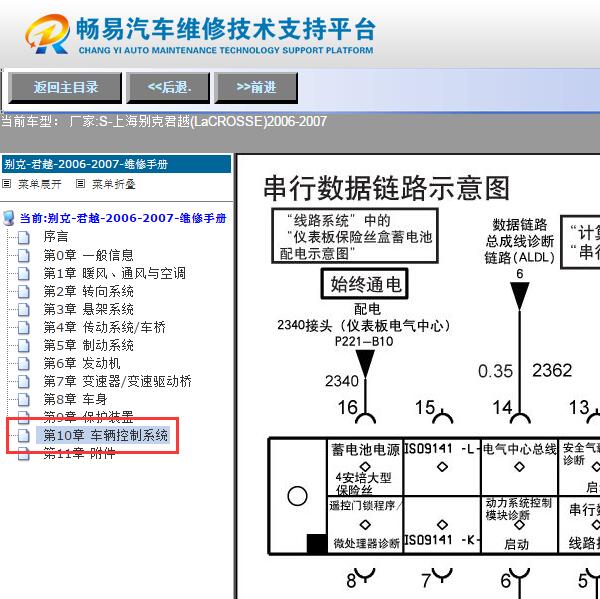Click page icon next to 第8章
The image size is (600, 599).
24,400
